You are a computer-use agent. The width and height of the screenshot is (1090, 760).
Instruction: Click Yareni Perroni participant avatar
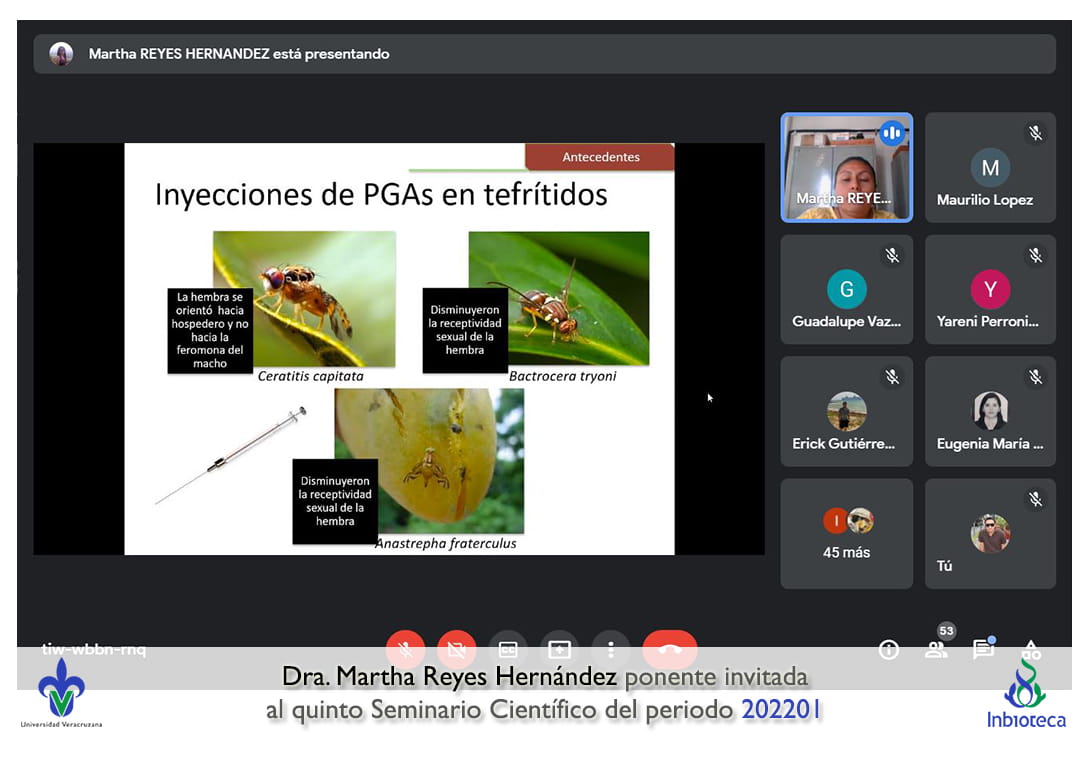coord(990,290)
